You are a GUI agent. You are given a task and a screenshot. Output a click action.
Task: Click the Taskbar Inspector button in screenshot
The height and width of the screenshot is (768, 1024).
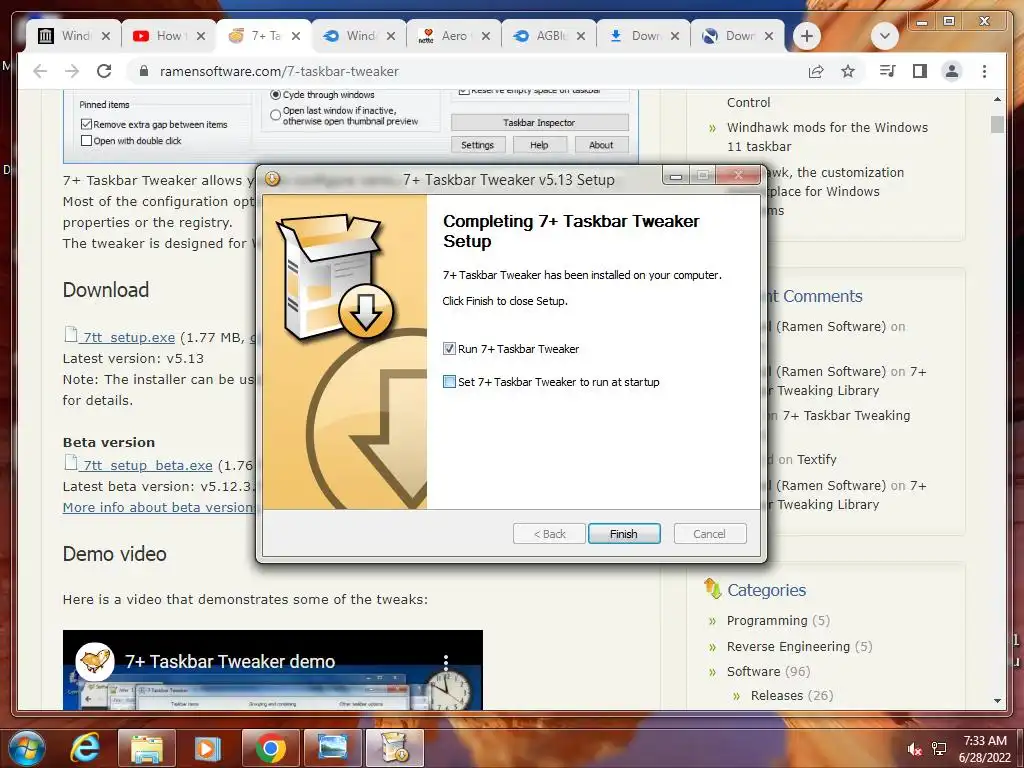click(539, 122)
